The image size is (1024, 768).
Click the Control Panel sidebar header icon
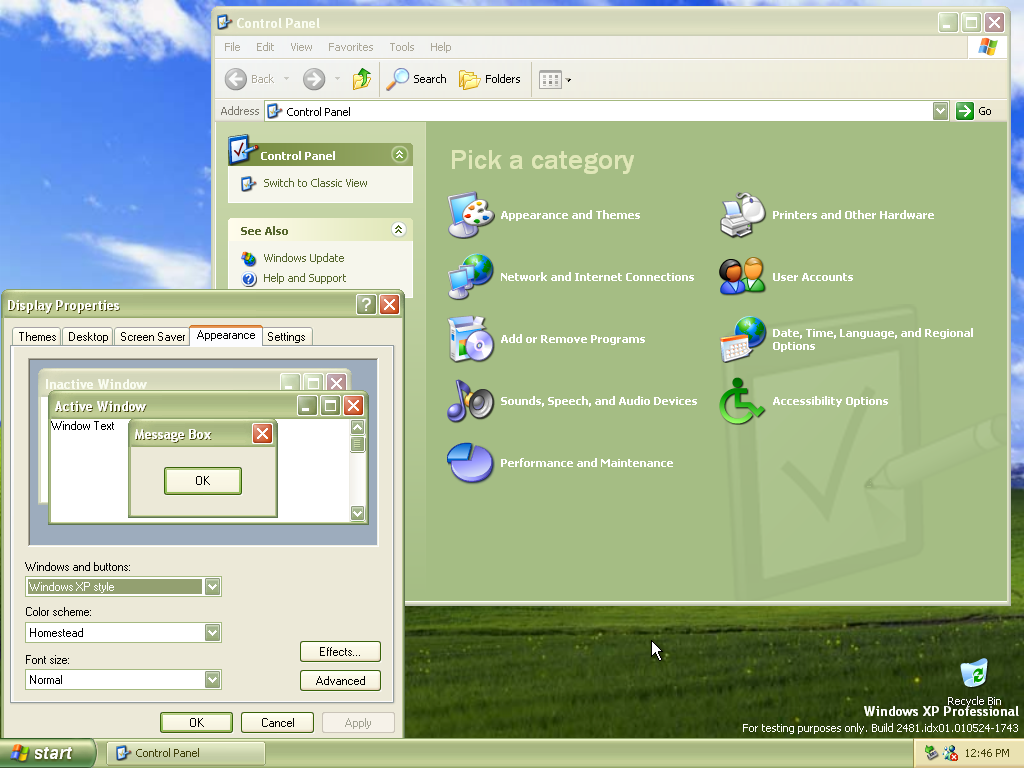240,150
